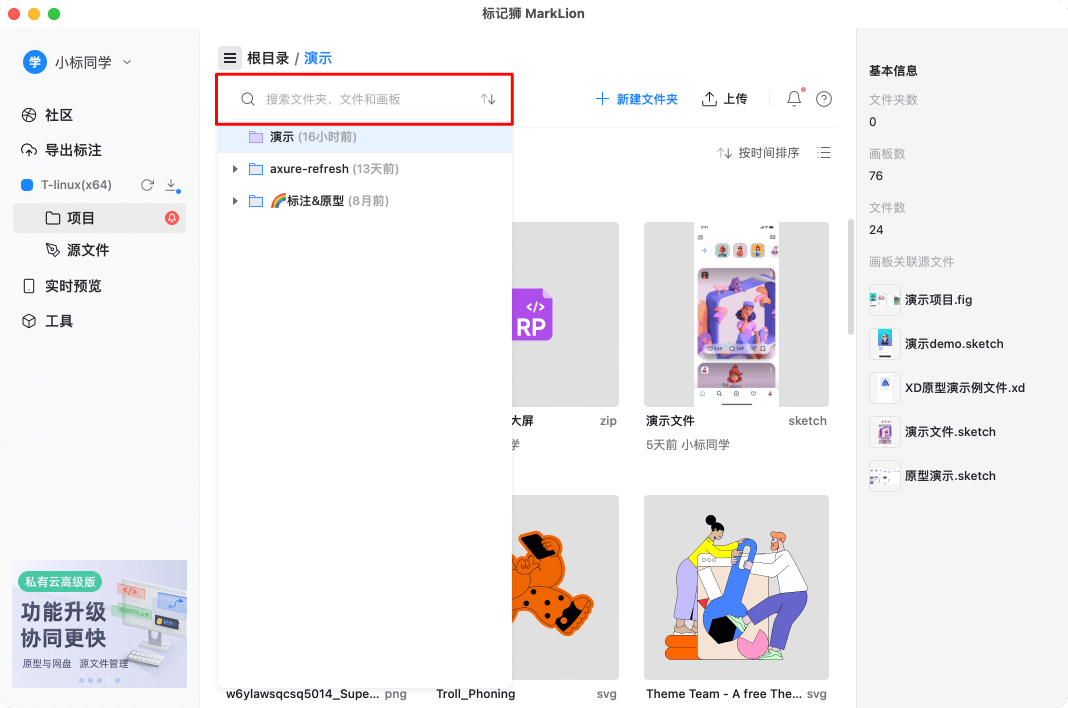Open 演示文件 sketch thumbnail
Viewport: 1068px width, 708px height.
(x=736, y=314)
